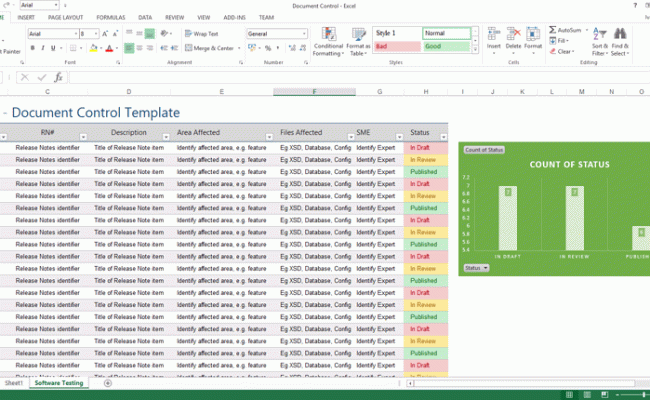650x400 pixels.
Task: Add a new sheet with plus icon
Action: point(108,383)
